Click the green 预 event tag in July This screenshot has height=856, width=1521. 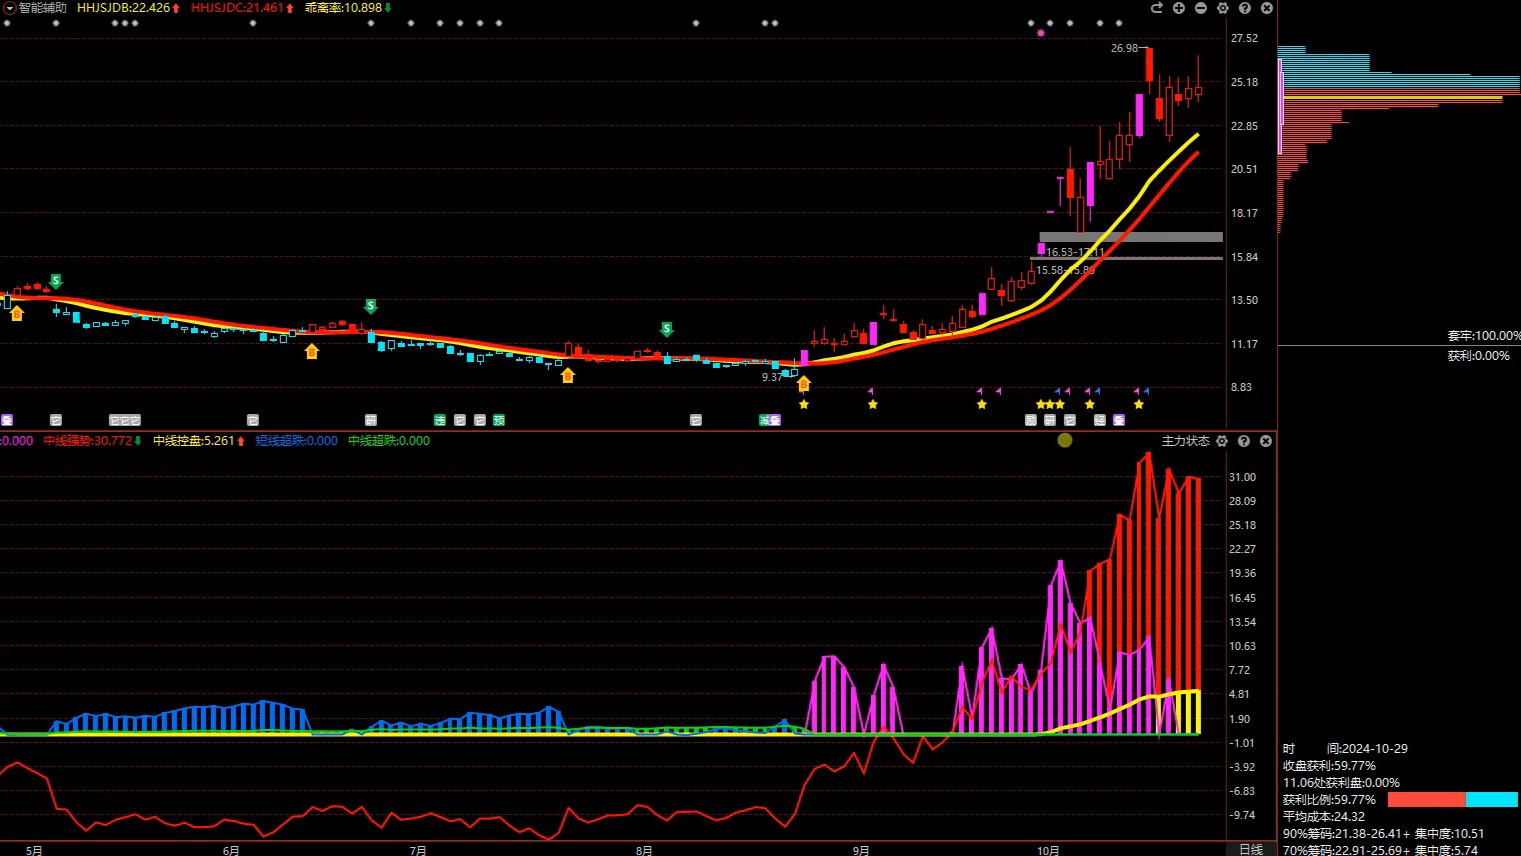pos(499,420)
